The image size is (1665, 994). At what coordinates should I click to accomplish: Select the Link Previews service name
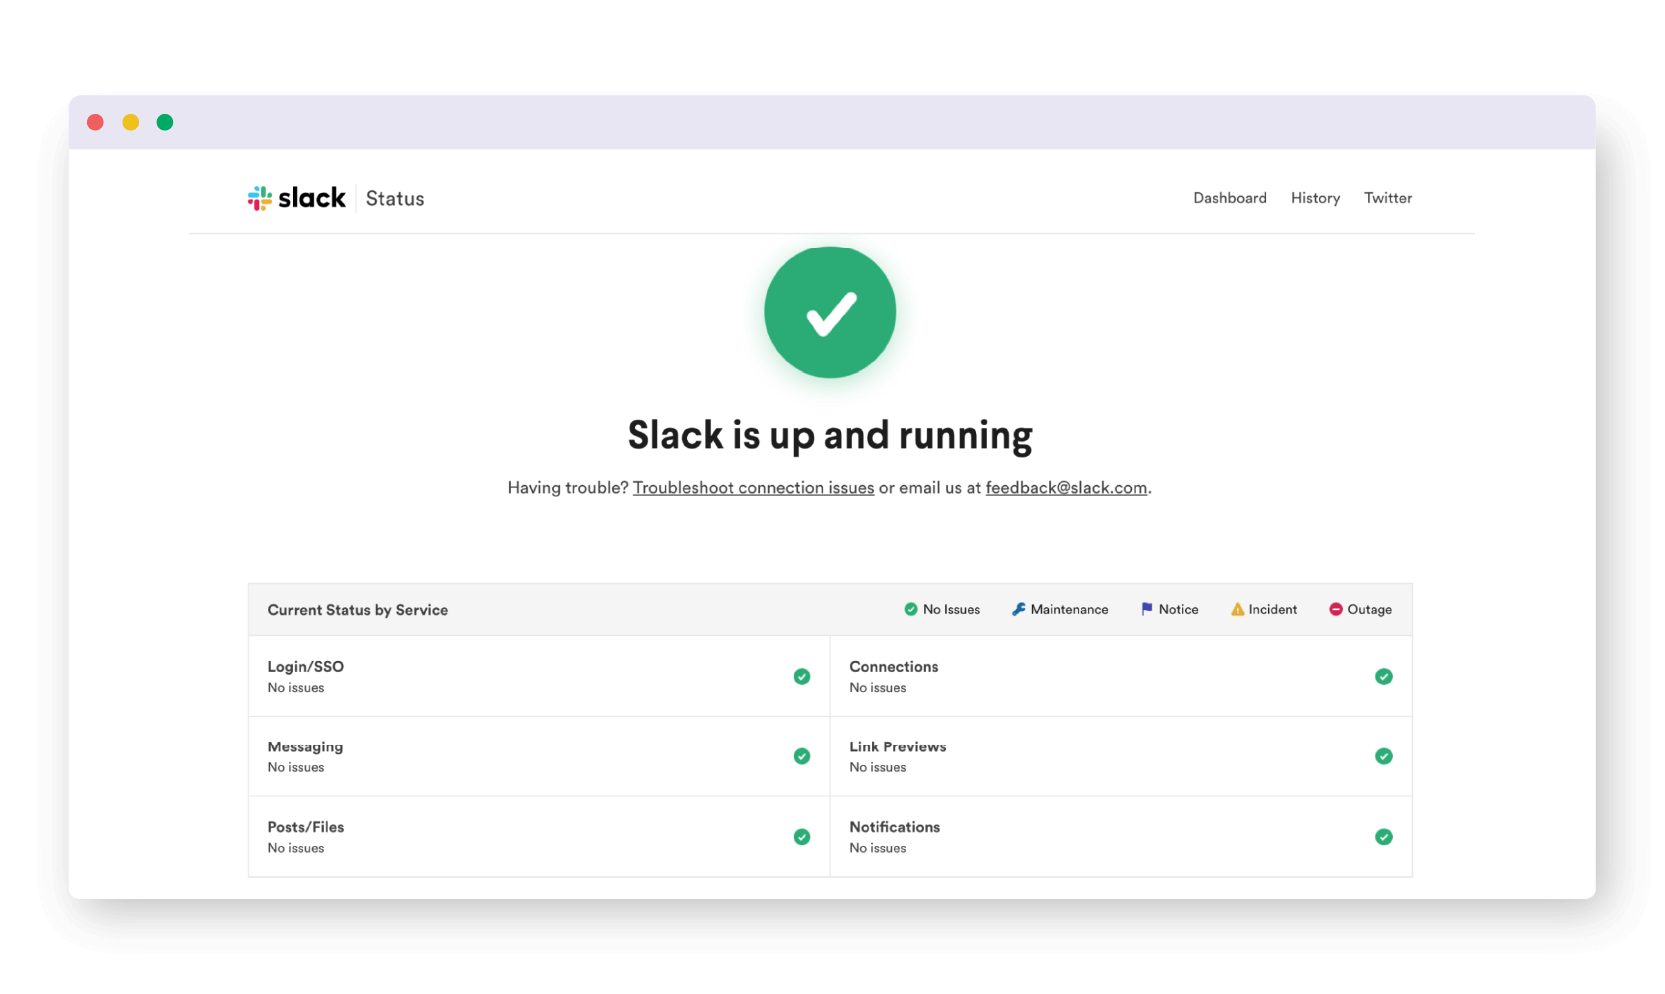pyautogui.click(x=898, y=747)
